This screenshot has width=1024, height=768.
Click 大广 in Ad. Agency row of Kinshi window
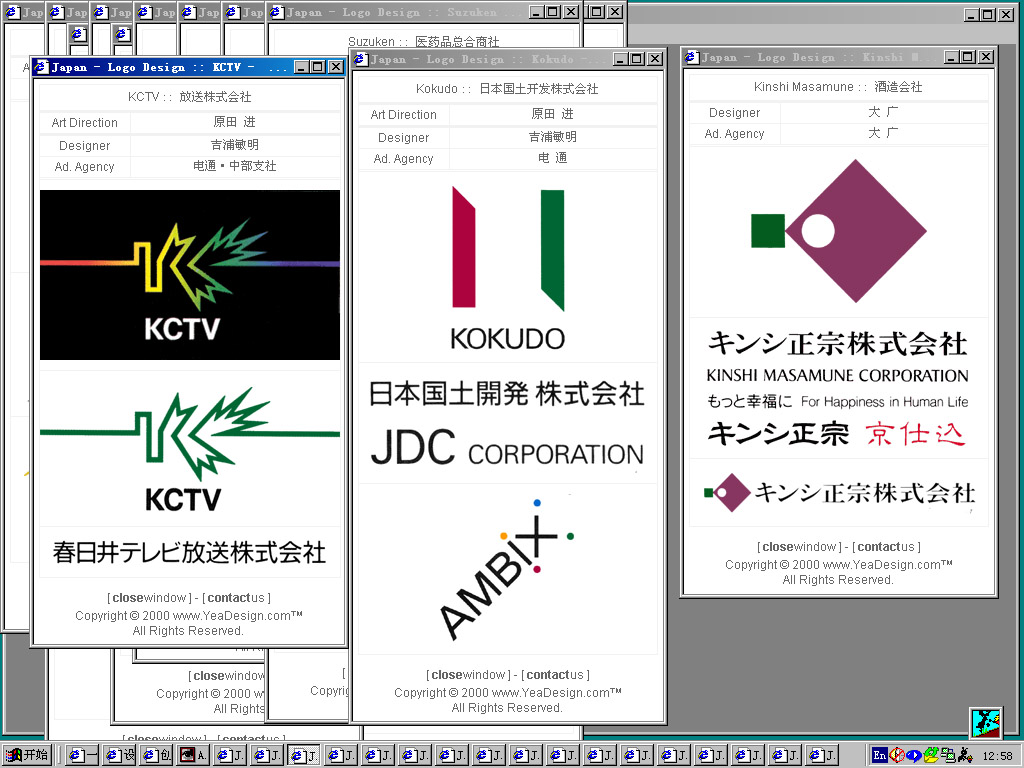(883, 133)
